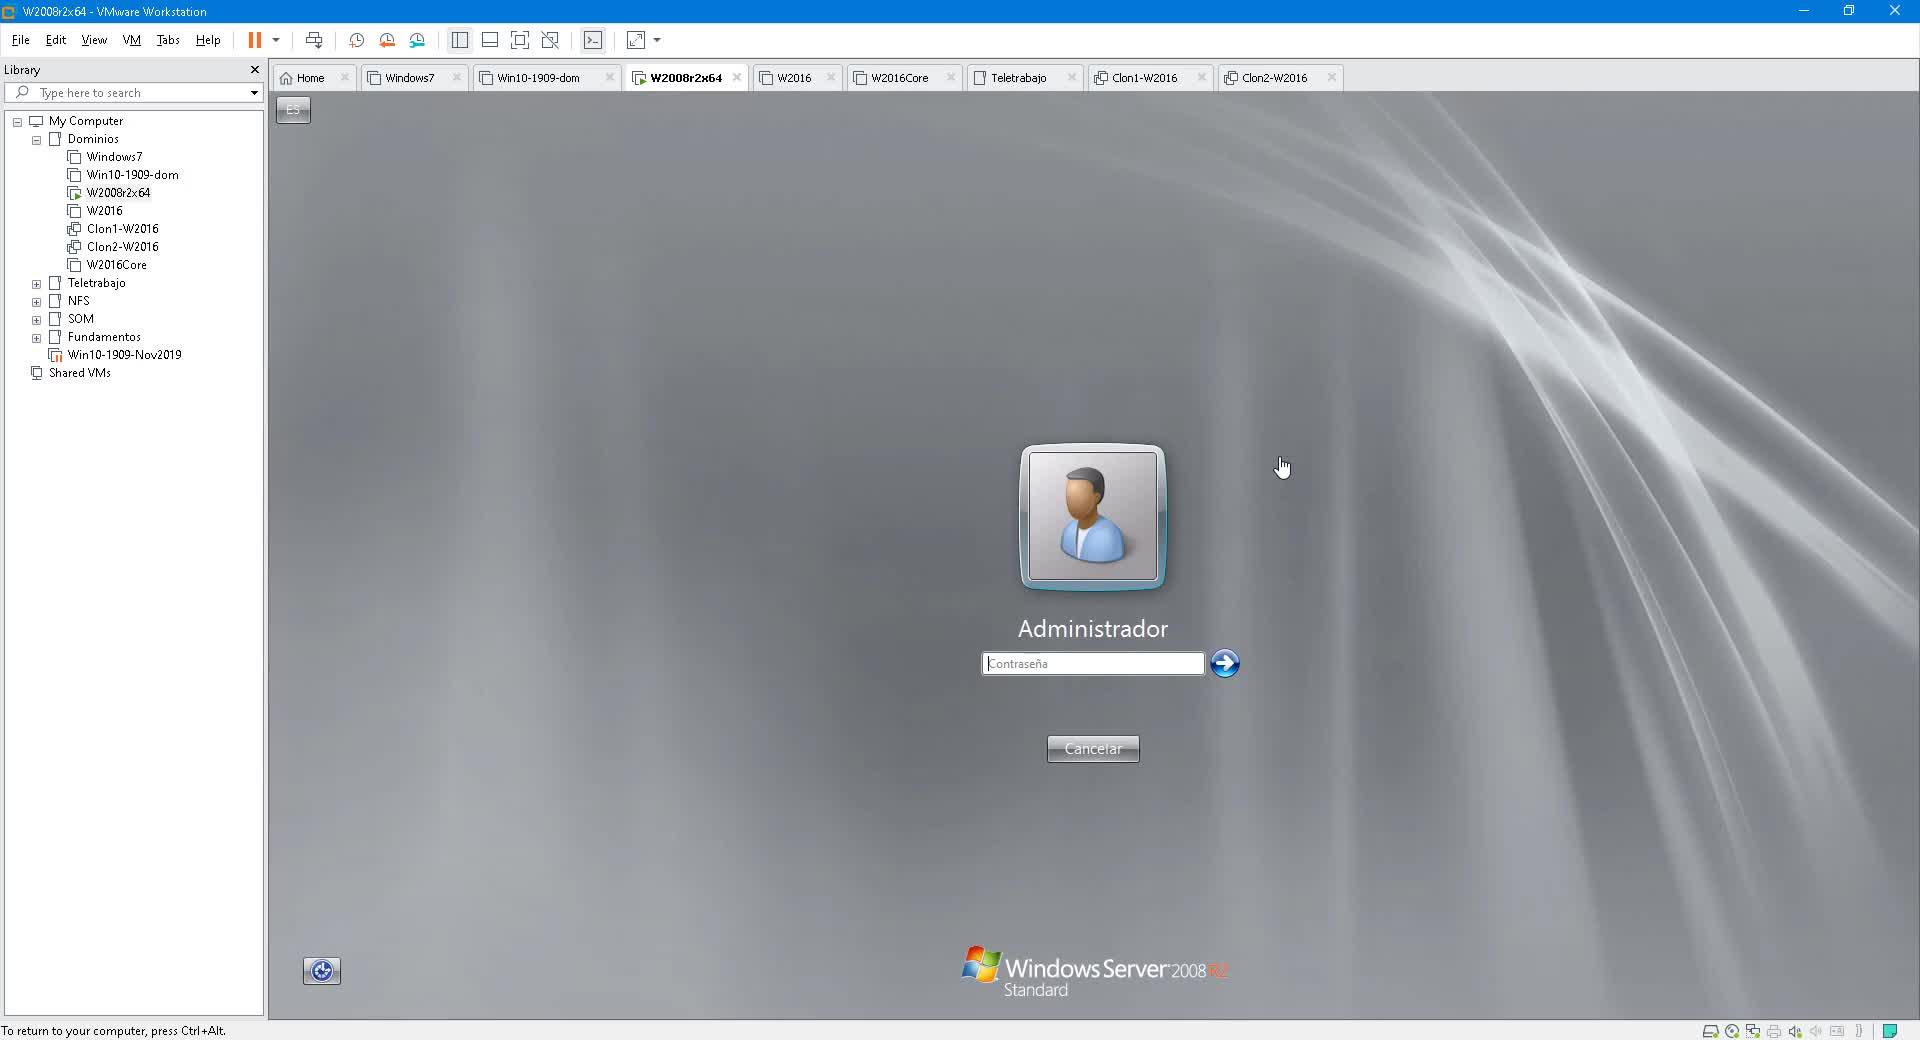Click the CD/DVD drive status icon
This screenshot has width=1920, height=1040.
pyautogui.click(x=1732, y=1031)
